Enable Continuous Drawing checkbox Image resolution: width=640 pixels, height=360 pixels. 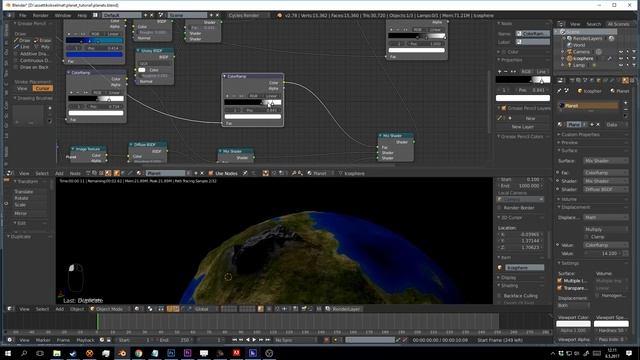coord(17,60)
